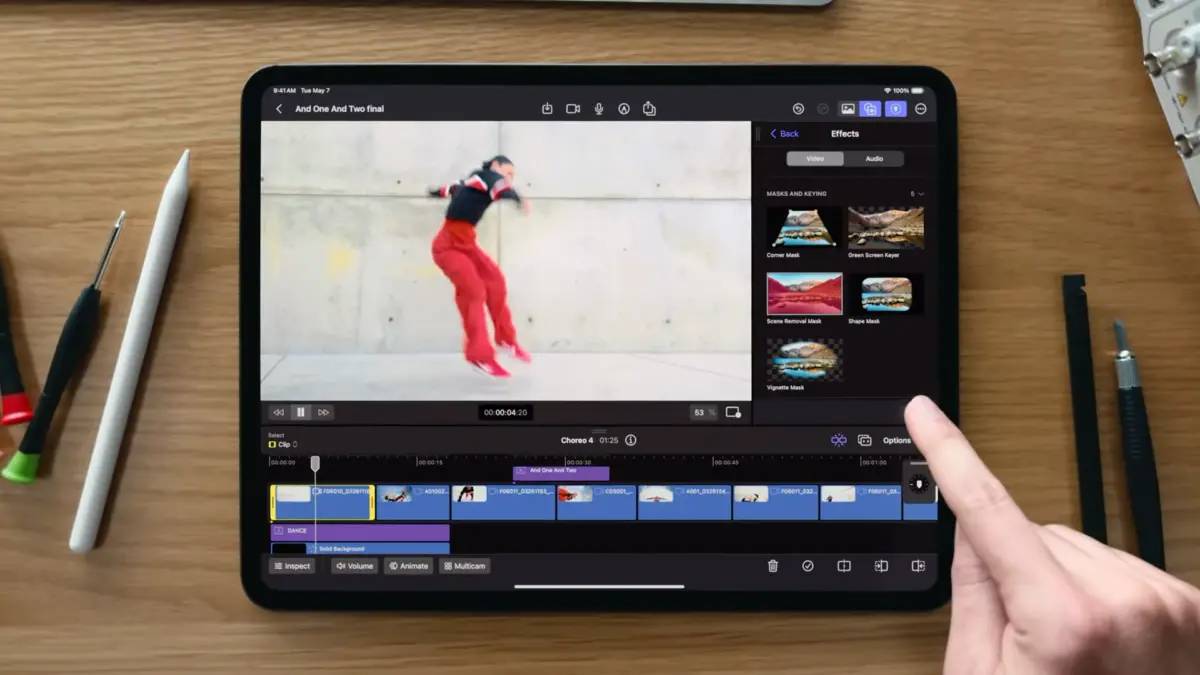
Task: Tap the playhead handle on the timeline ruler
Action: pyautogui.click(x=315, y=463)
